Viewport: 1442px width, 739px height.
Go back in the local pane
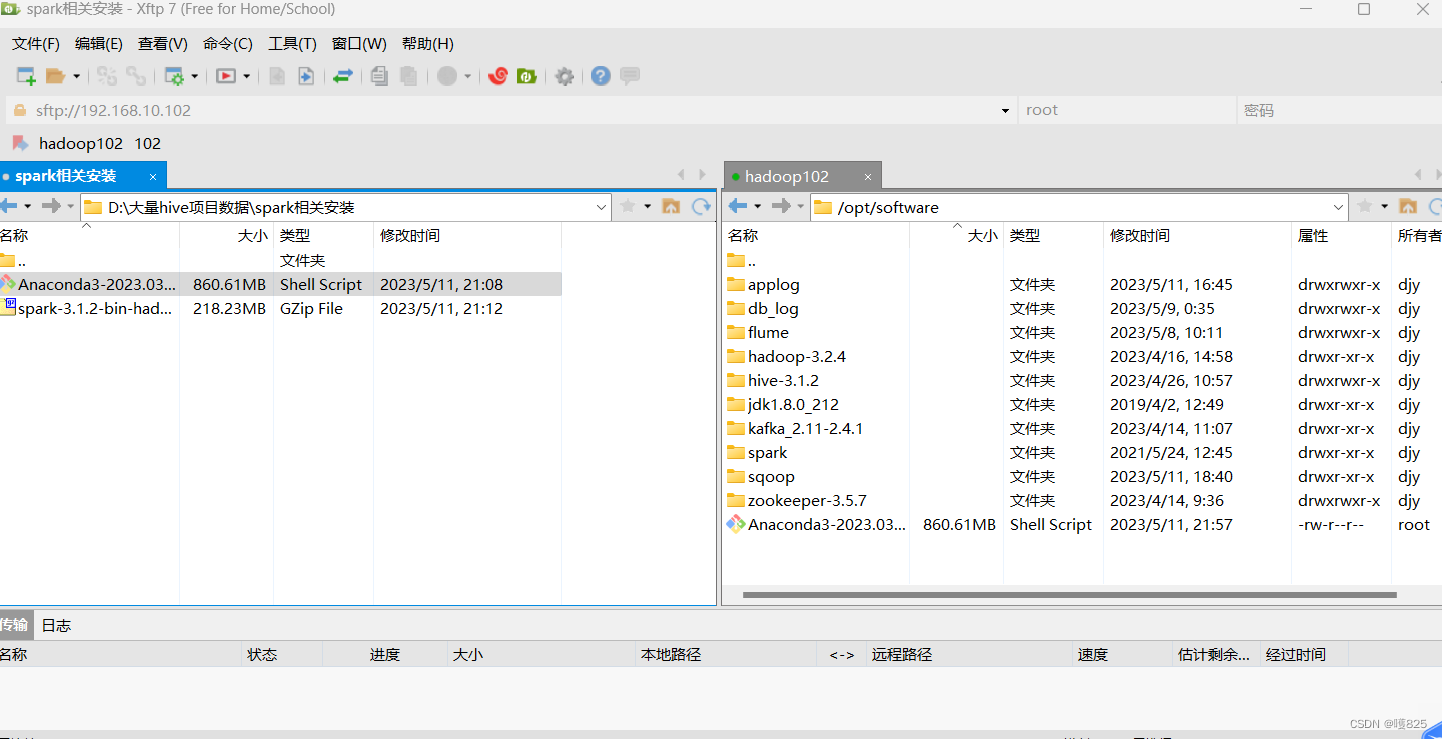(9, 206)
